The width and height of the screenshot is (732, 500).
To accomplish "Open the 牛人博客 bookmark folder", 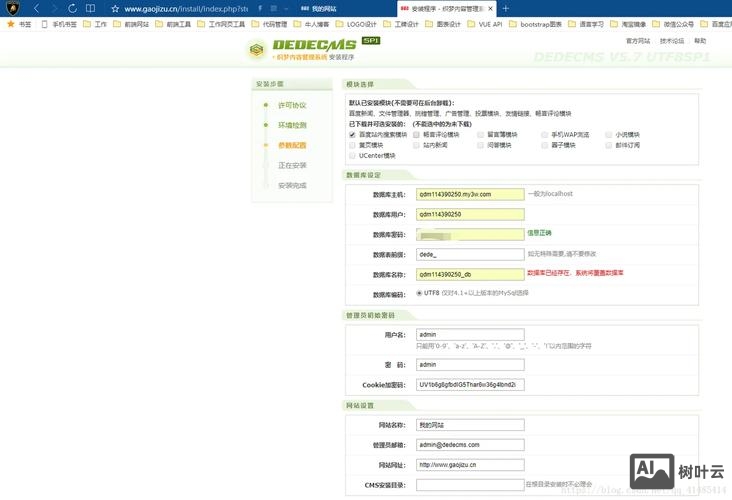I will pos(311,24).
